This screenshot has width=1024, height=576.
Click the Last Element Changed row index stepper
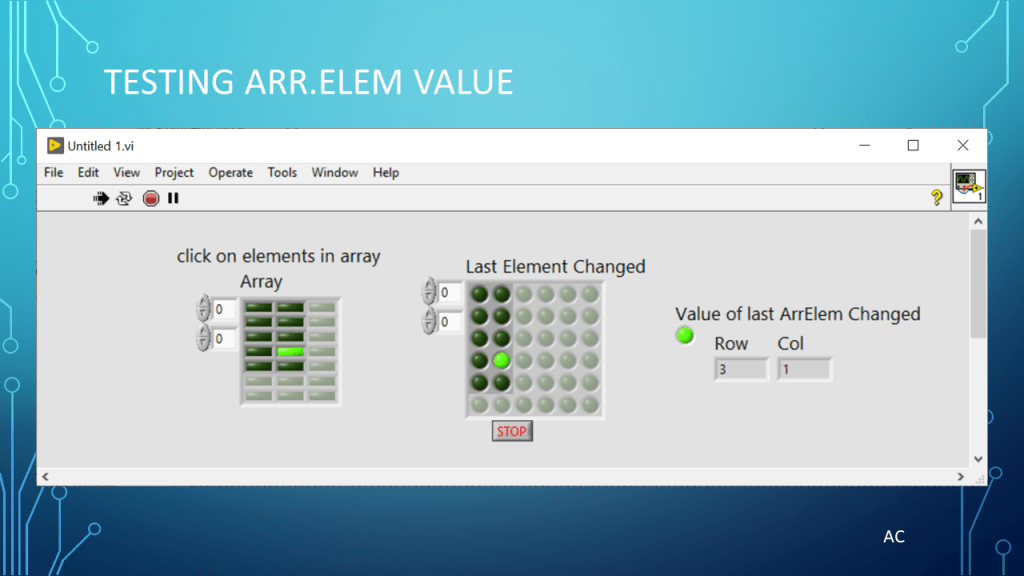point(430,292)
